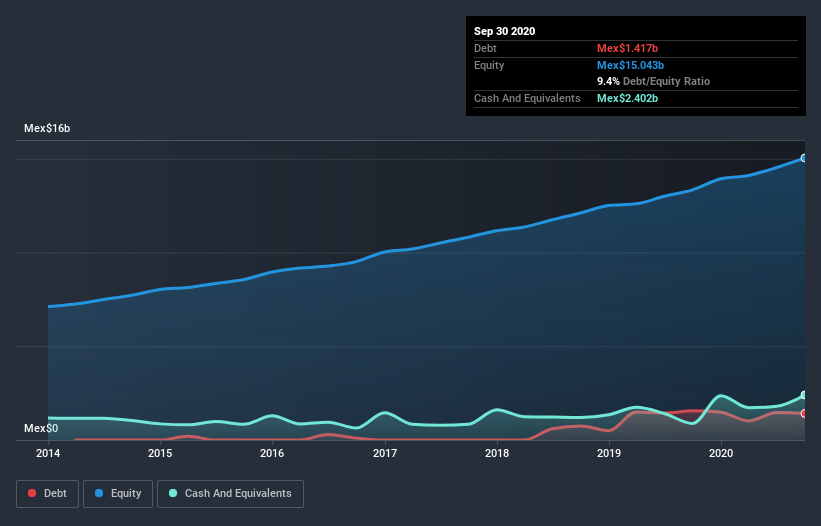Click the red Debt legend dot
This screenshot has width=821, height=526.
[x=32, y=493]
